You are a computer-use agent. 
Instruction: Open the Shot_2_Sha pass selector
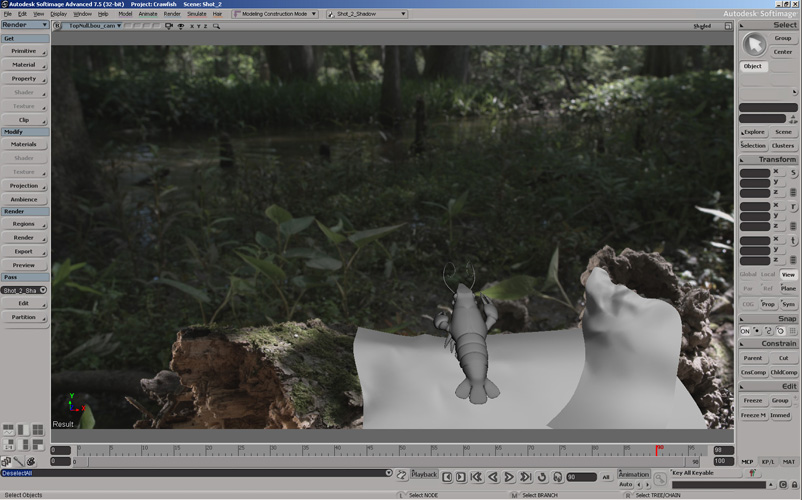pos(24,290)
